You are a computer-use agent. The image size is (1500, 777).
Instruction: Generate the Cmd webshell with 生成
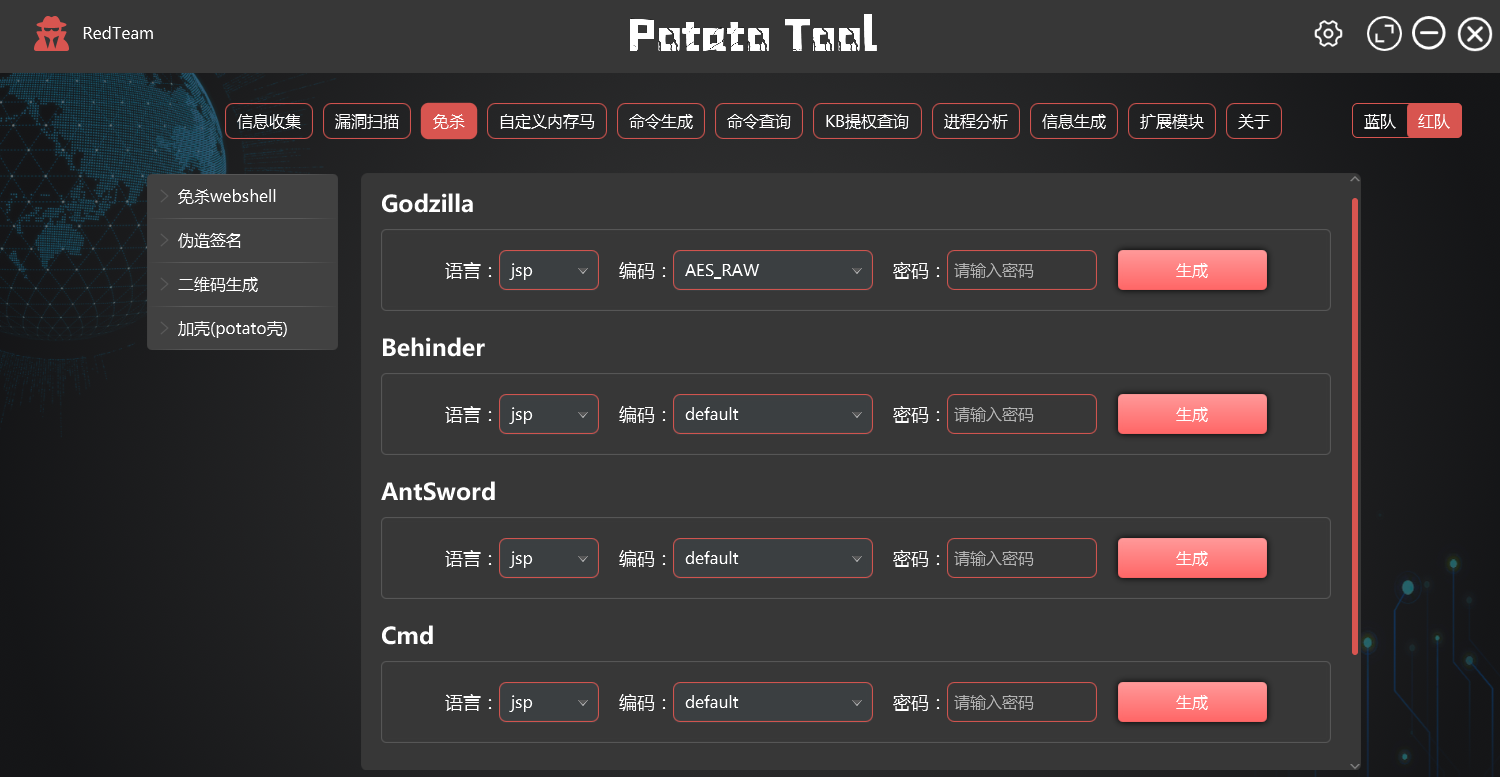pyautogui.click(x=1192, y=702)
